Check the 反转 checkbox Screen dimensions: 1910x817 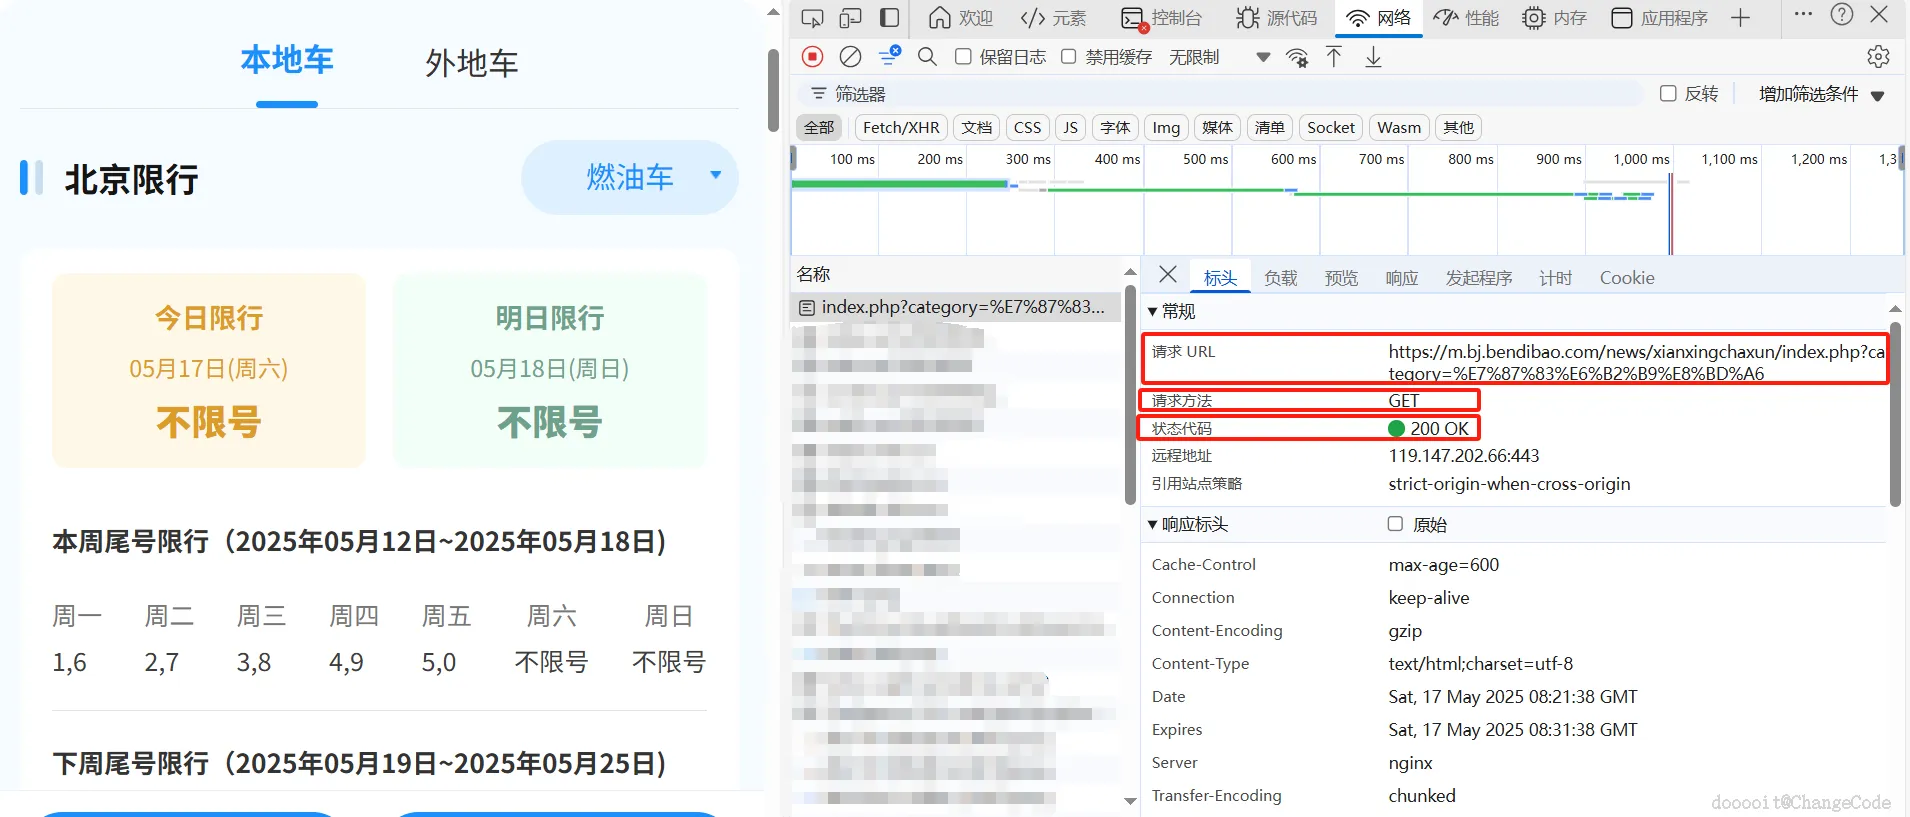point(1668,94)
